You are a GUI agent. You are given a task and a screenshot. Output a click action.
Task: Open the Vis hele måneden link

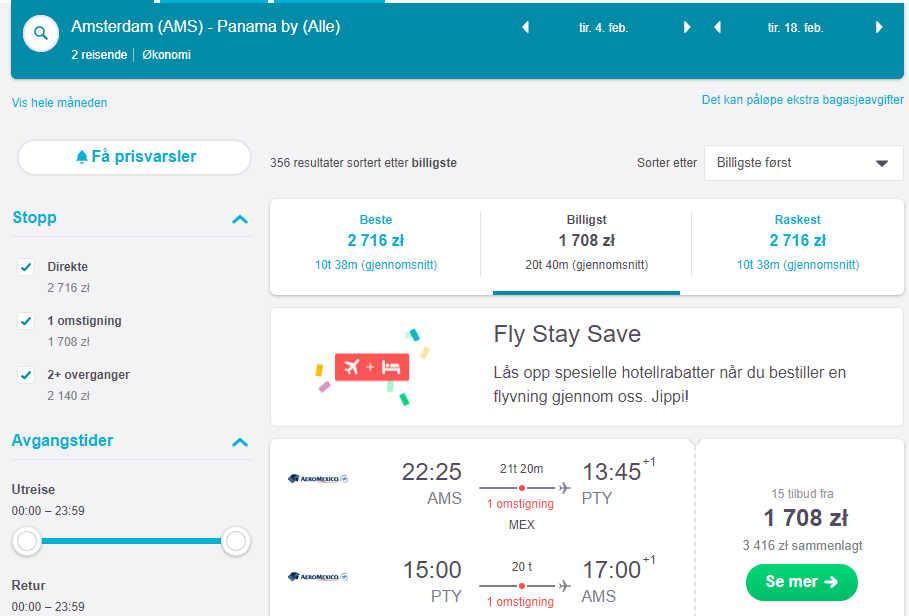pos(59,103)
